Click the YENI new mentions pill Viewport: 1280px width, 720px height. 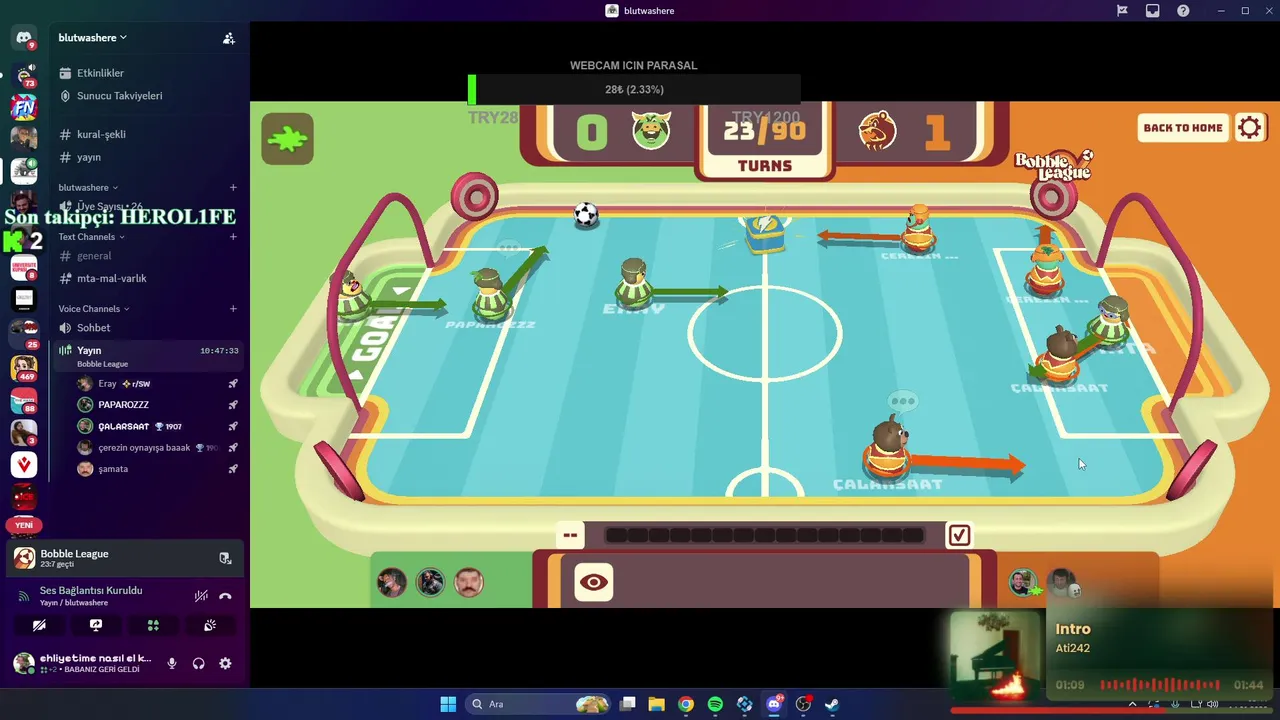click(x=24, y=525)
